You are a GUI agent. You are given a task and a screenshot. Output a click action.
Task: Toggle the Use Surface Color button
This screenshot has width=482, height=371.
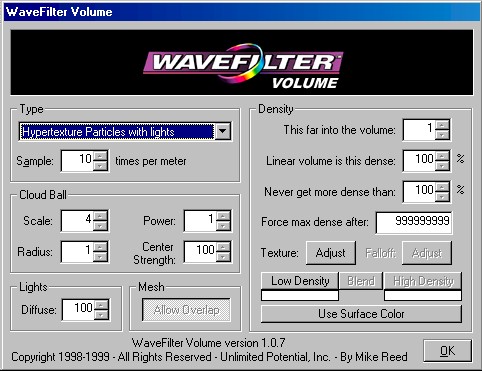click(x=361, y=314)
